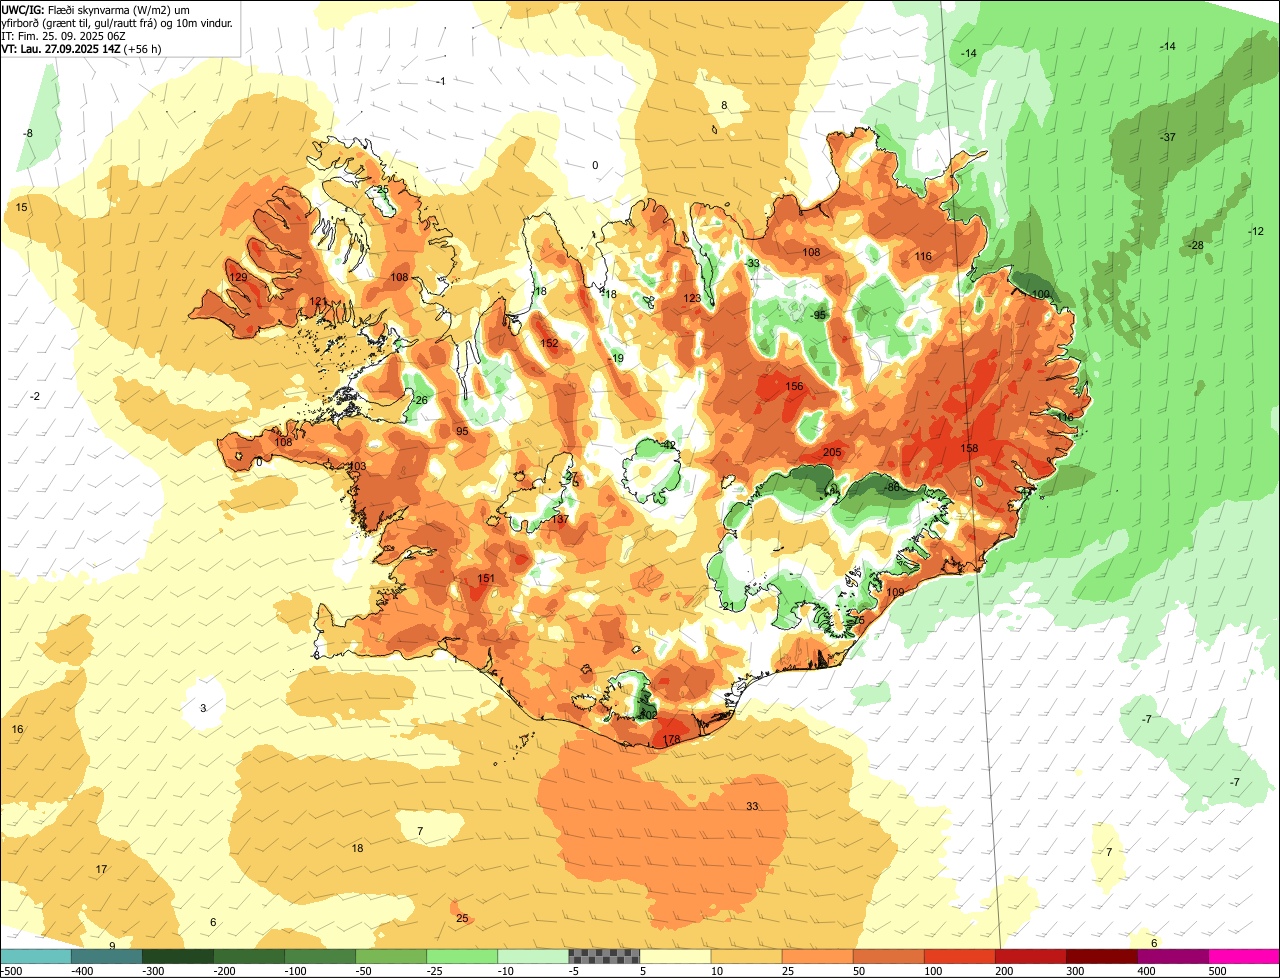The width and height of the screenshot is (1280, 978).
Task: Click the dark red 300 to 400 legend swatch
Action: click(x=1102, y=956)
